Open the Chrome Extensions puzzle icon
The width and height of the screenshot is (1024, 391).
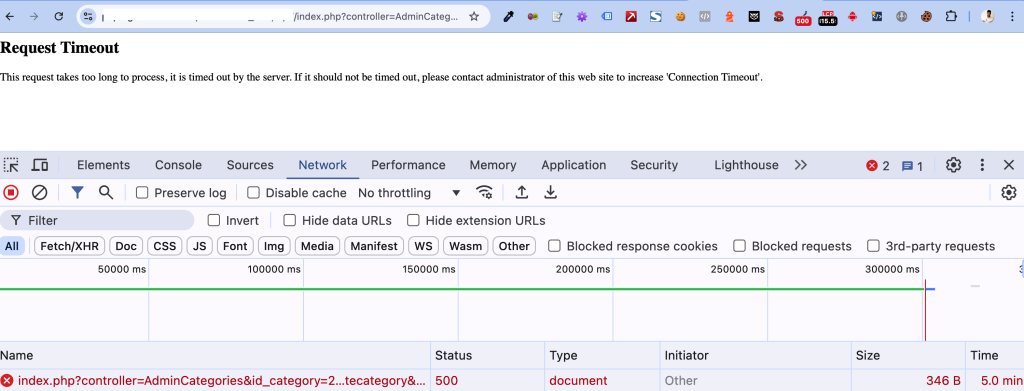pyautogui.click(x=951, y=17)
